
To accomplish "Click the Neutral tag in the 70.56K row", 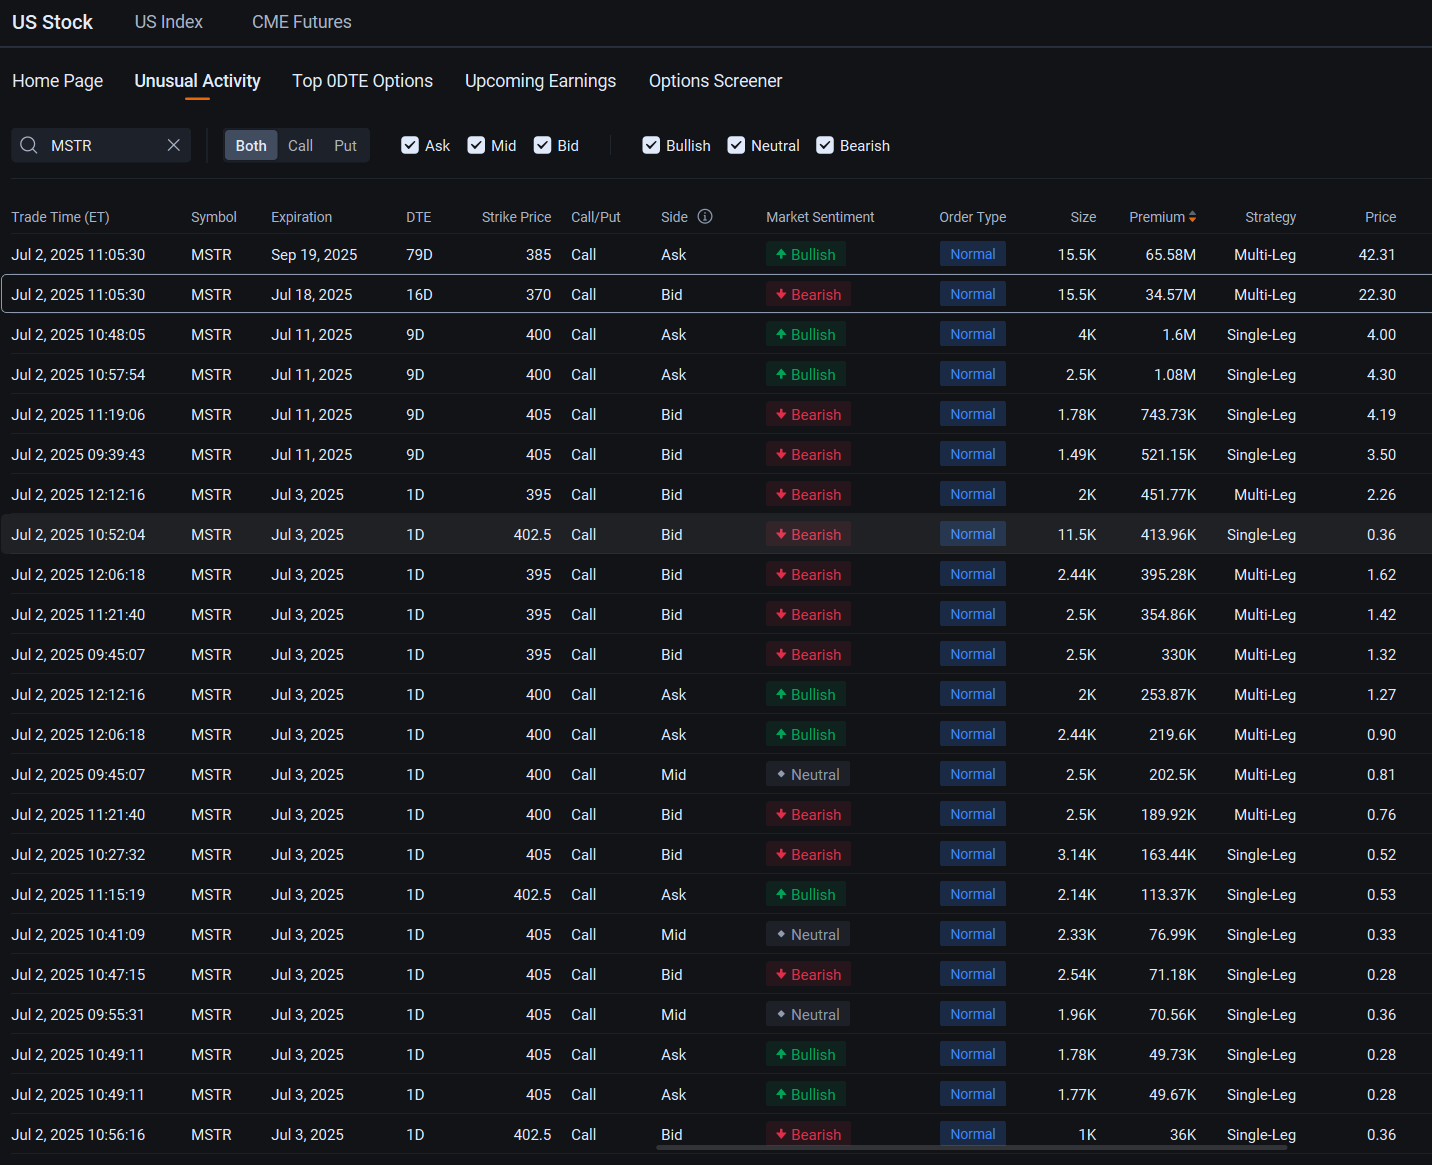I will [x=808, y=1014].
